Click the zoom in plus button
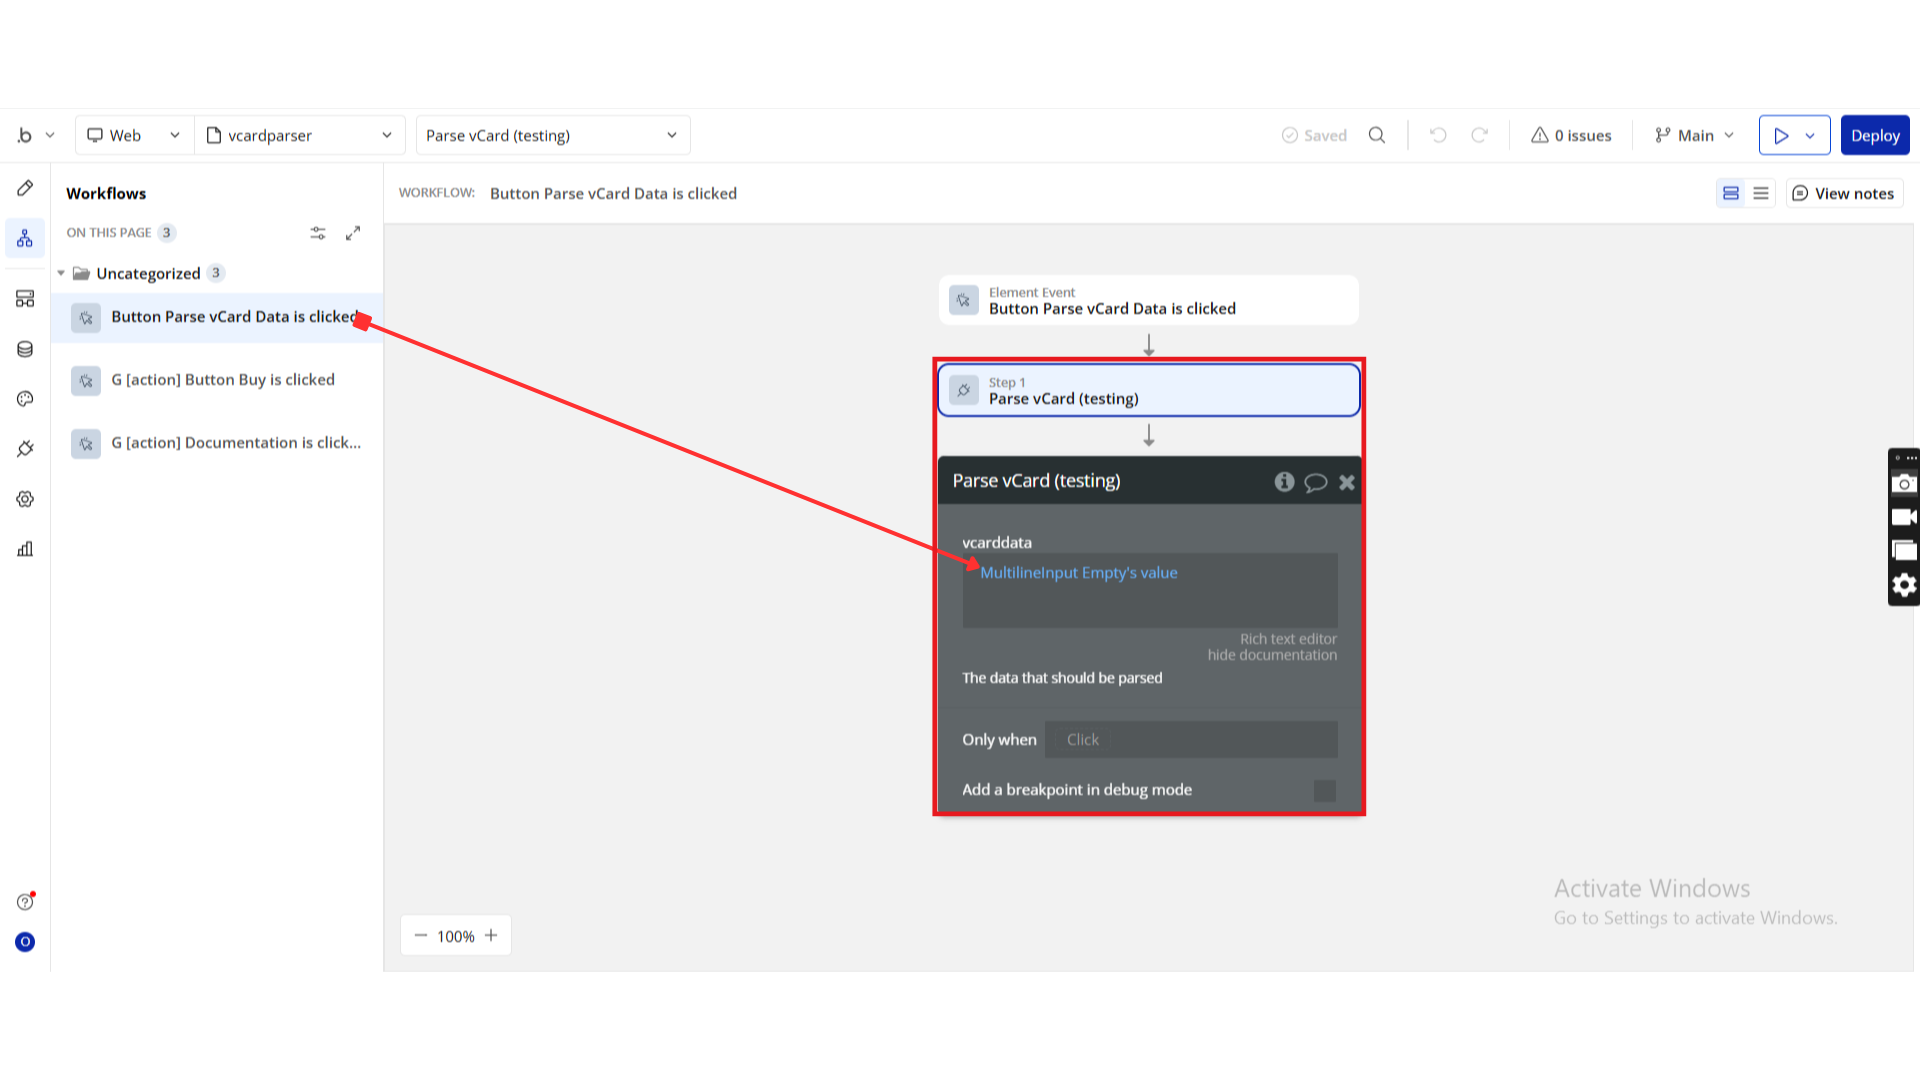 coord(491,936)
